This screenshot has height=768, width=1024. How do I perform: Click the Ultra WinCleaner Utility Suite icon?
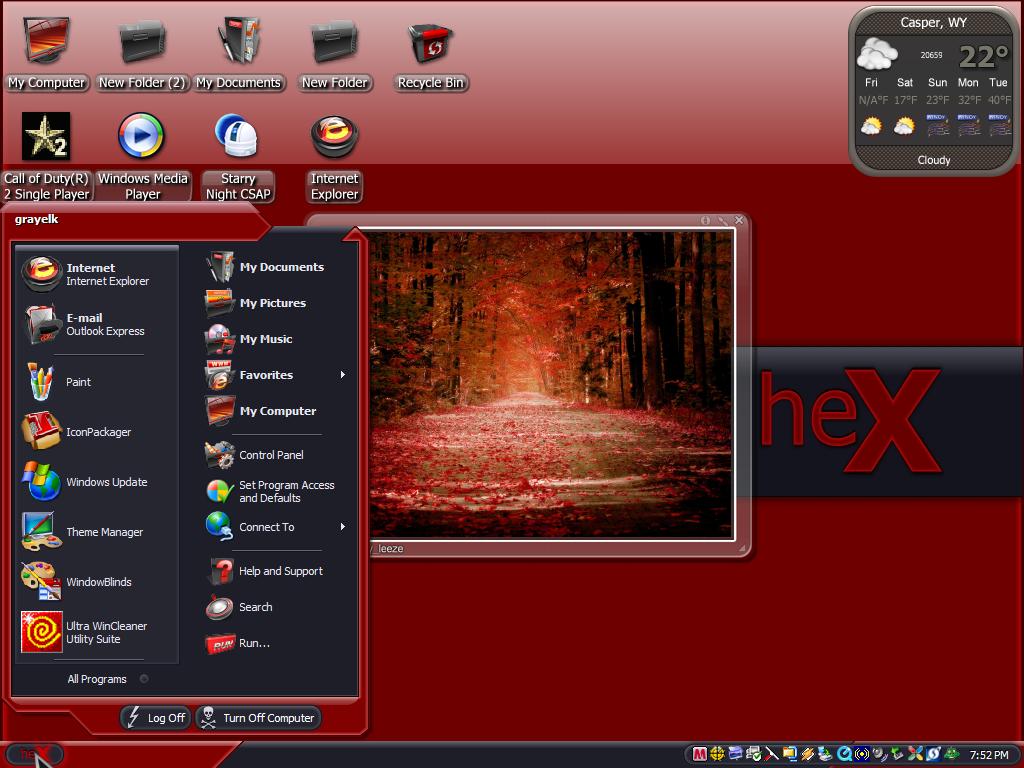pyautogui.click(x=42, y=632)
